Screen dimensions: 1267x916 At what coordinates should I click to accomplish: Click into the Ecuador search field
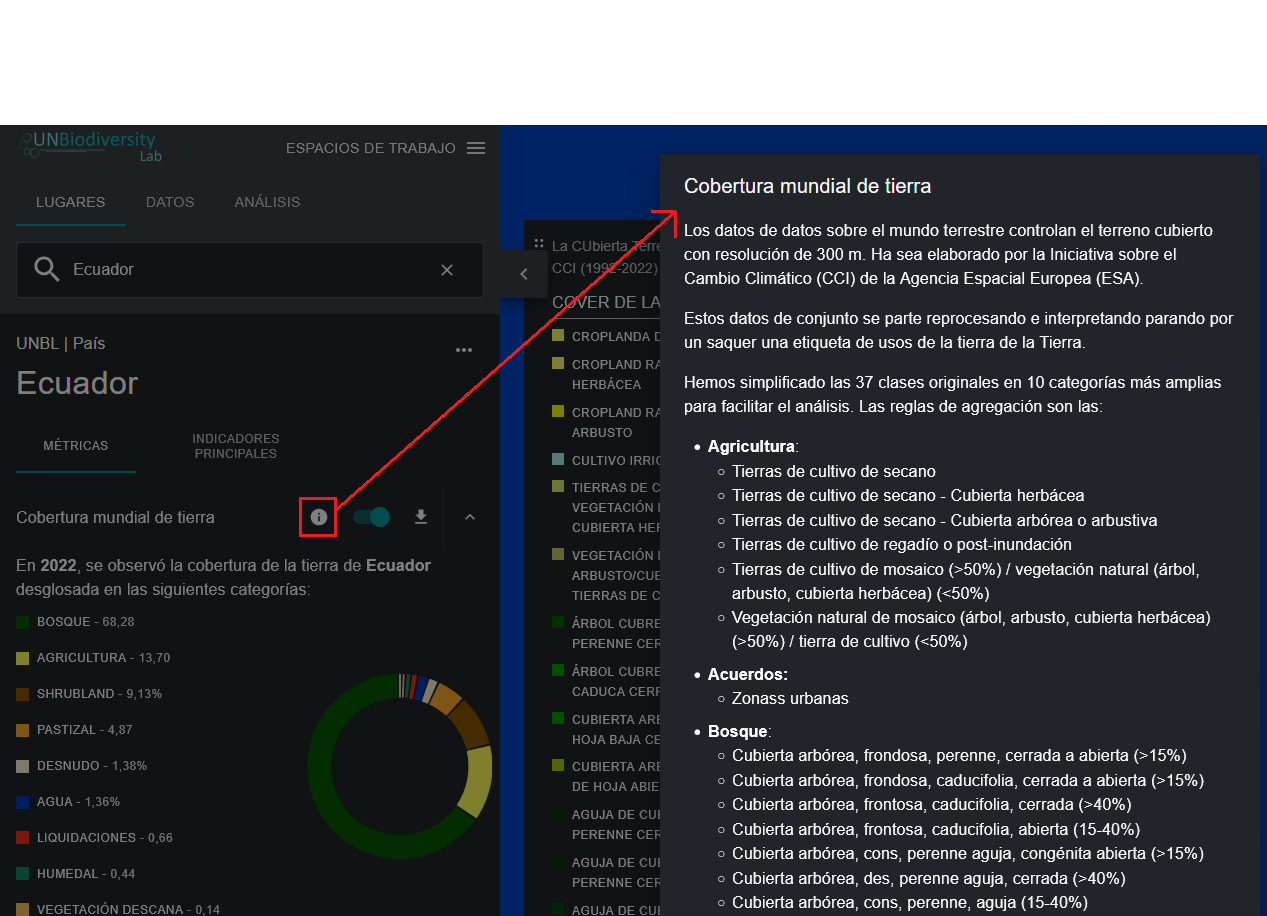coord(250,270)
